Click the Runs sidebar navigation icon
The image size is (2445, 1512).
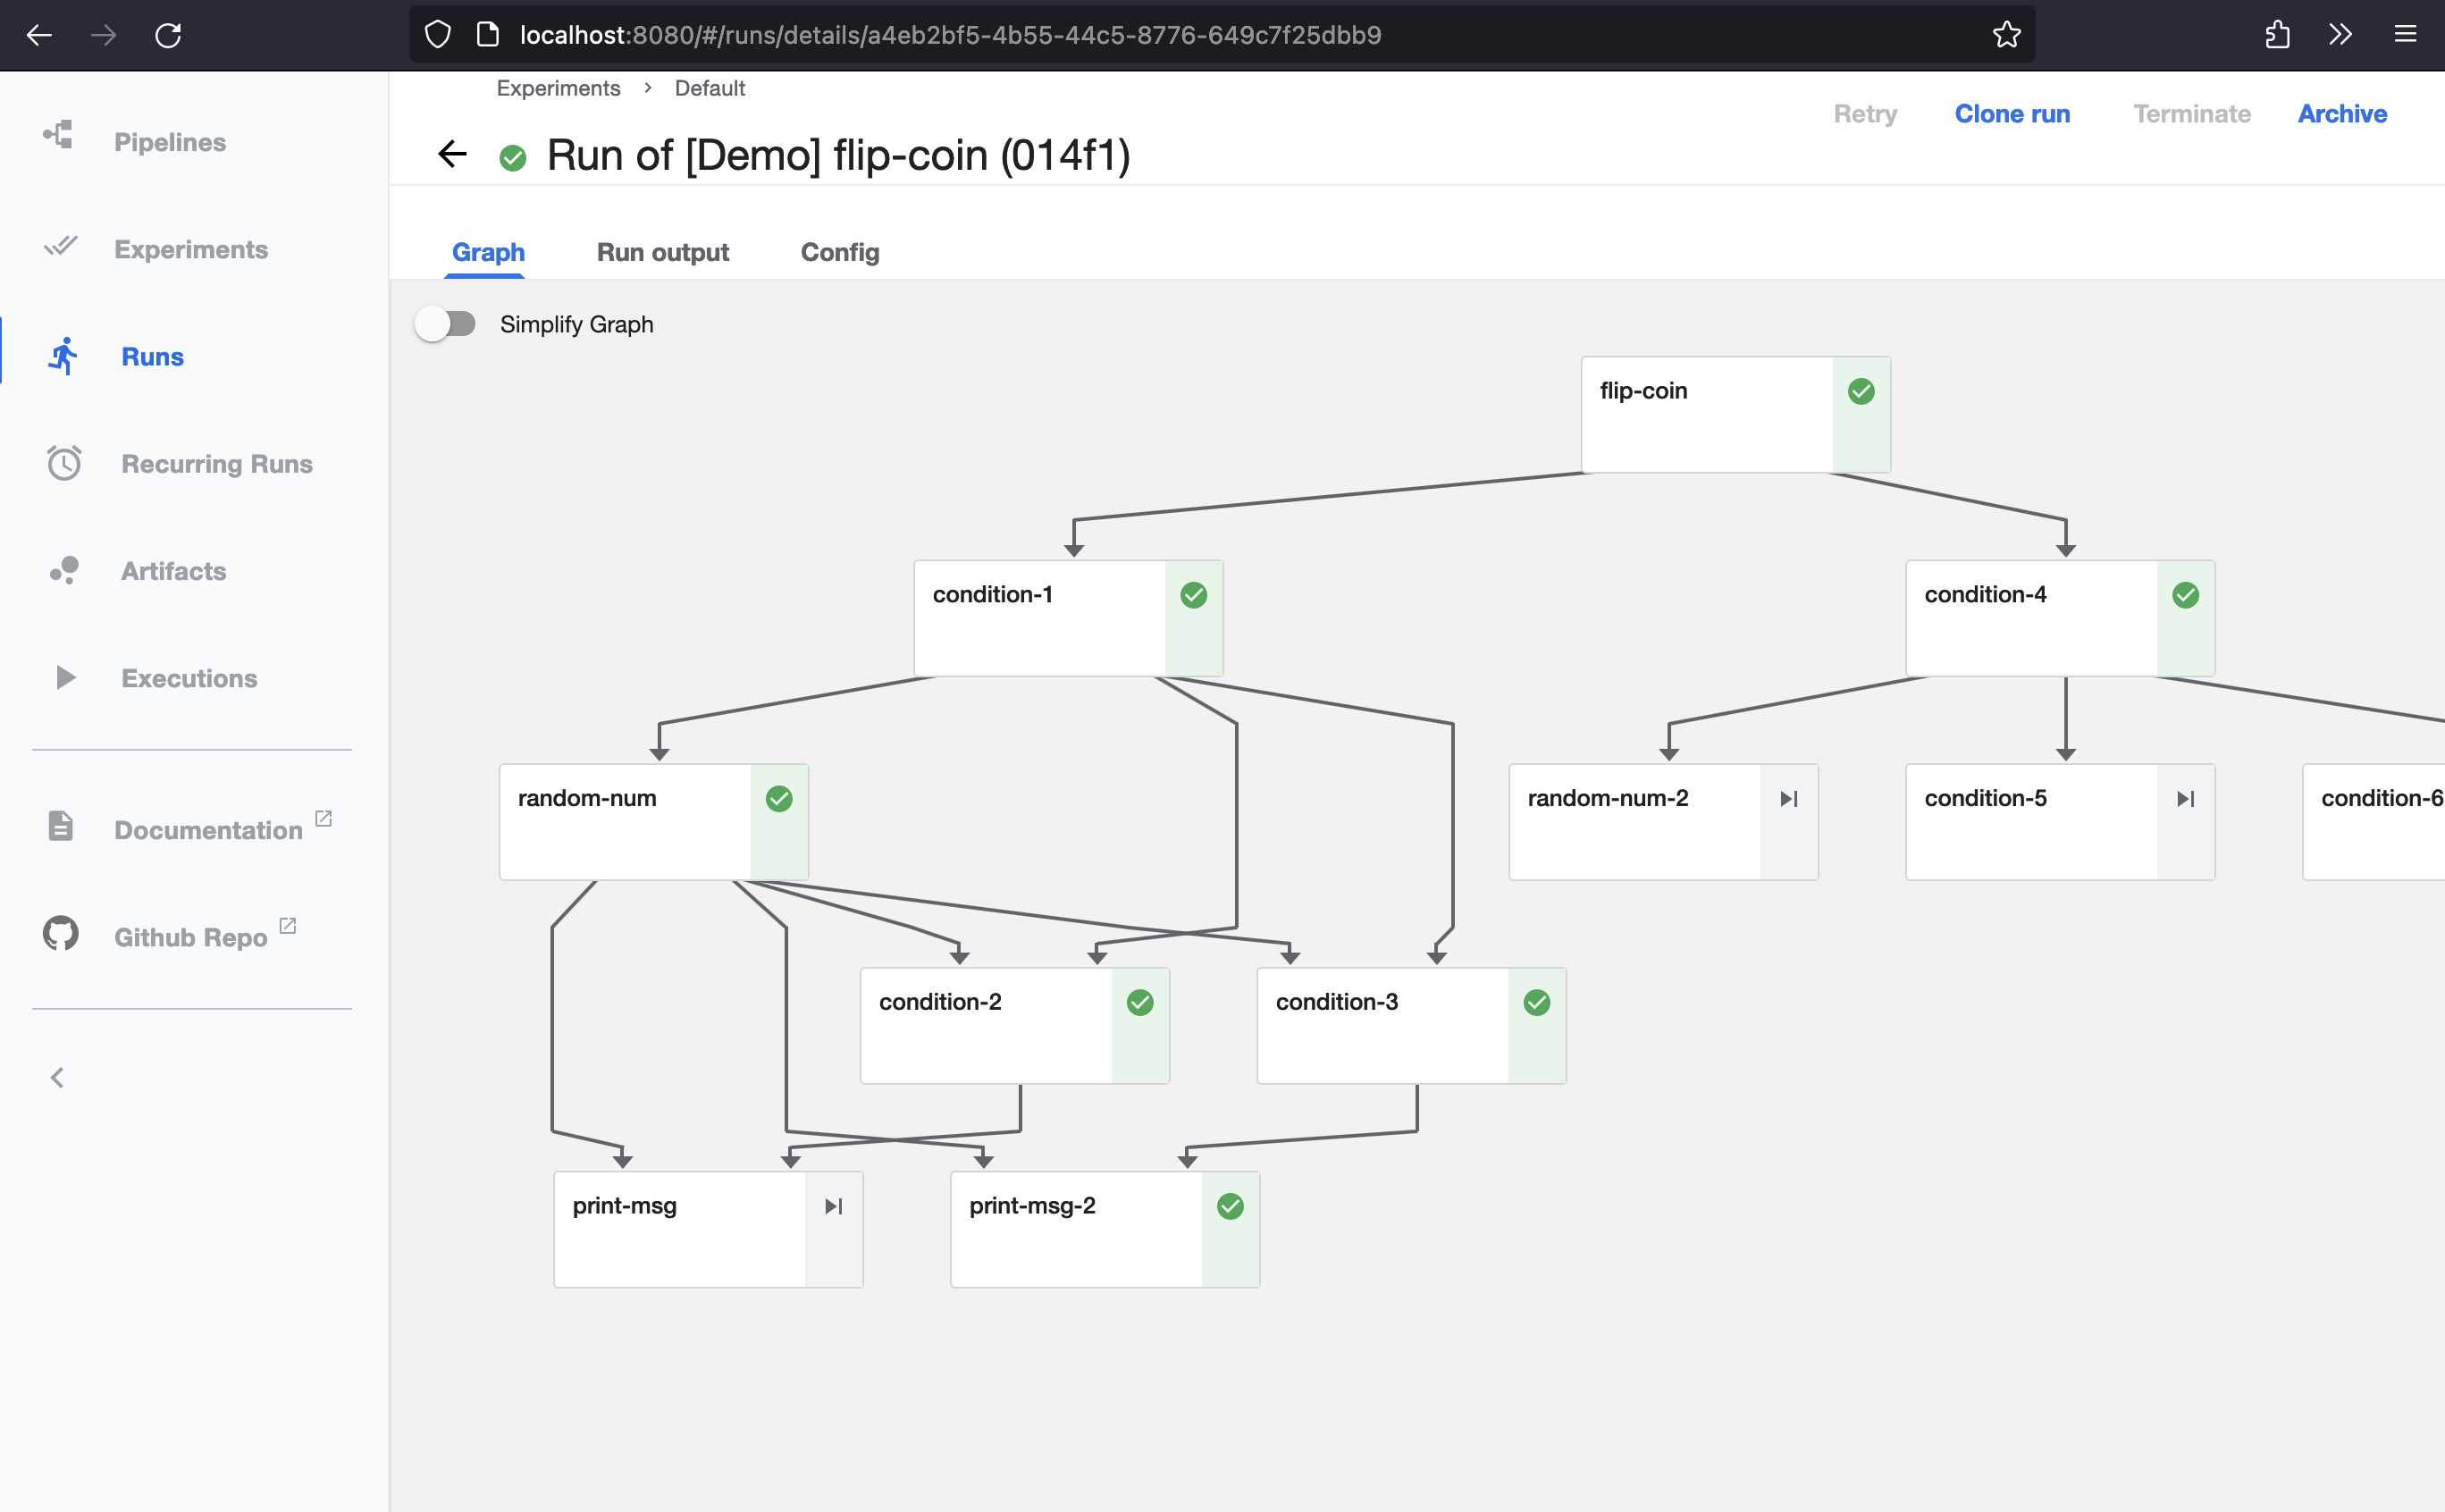tap(63, 357)
